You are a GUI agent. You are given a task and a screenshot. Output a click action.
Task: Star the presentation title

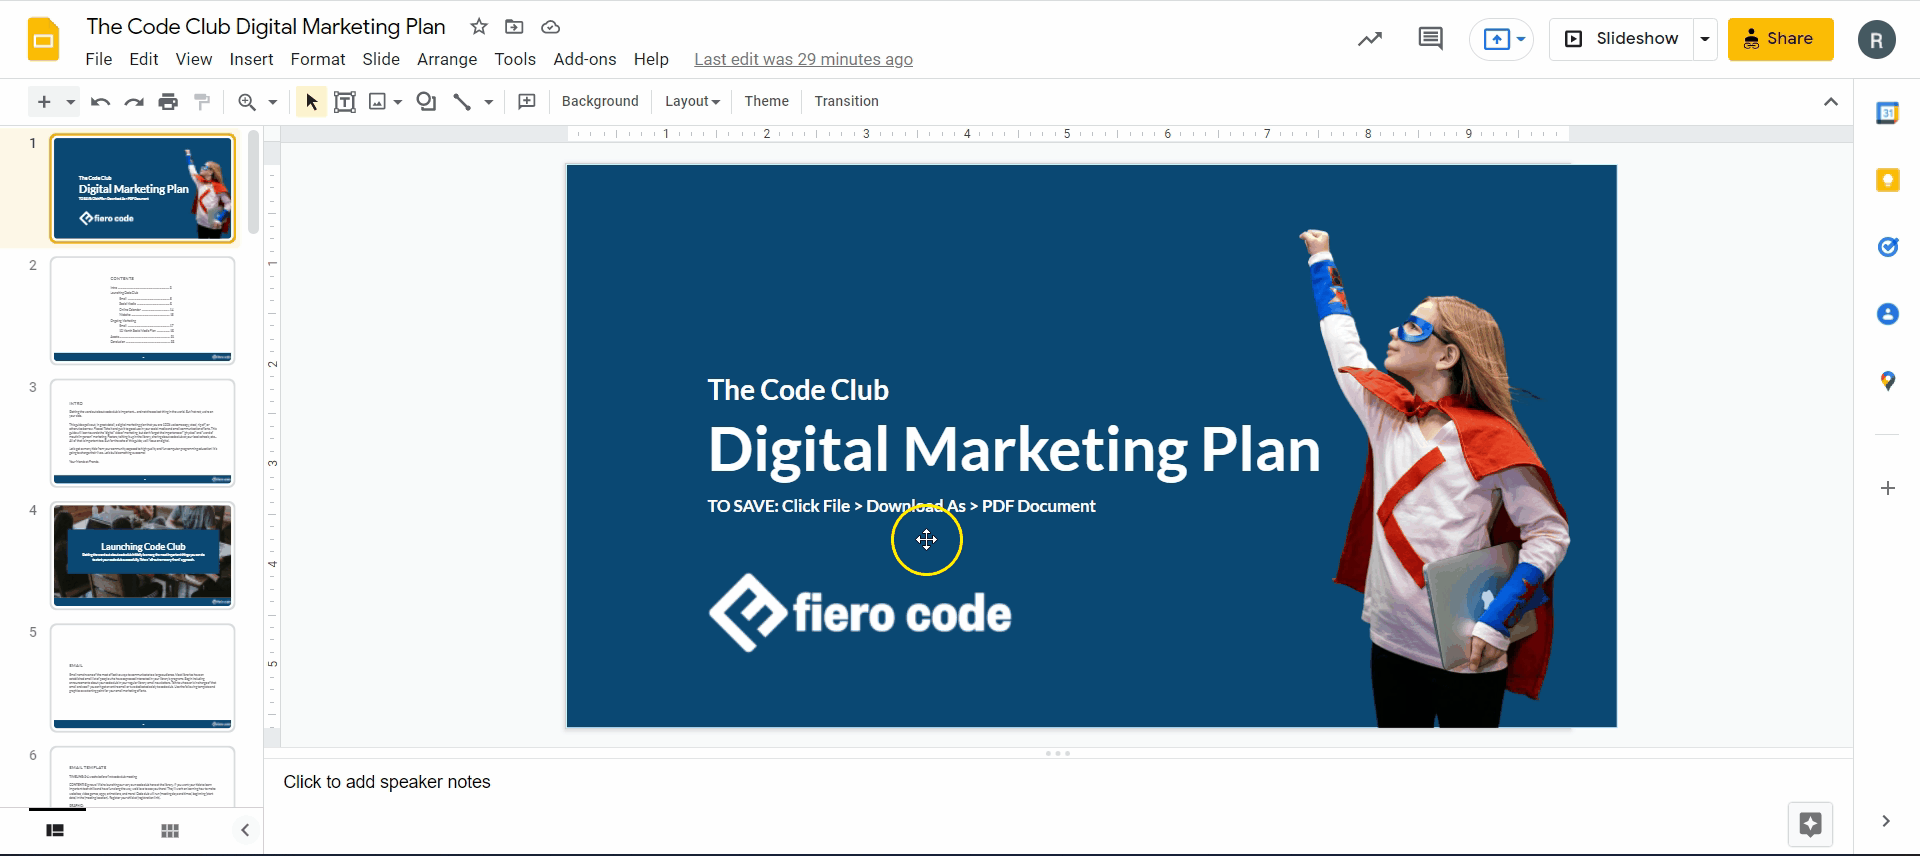tap(479, 27)
